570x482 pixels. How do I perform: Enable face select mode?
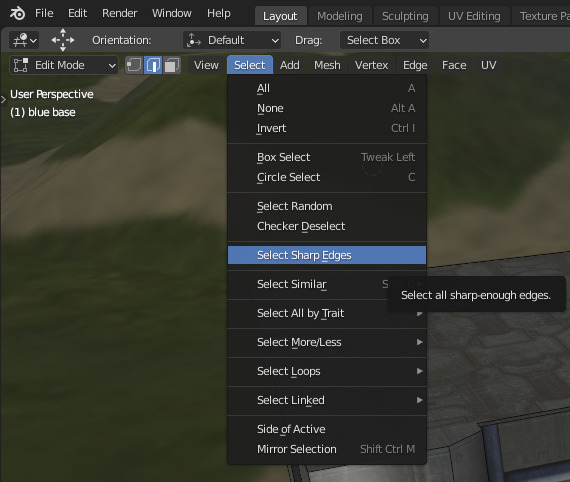click(172, 65)
